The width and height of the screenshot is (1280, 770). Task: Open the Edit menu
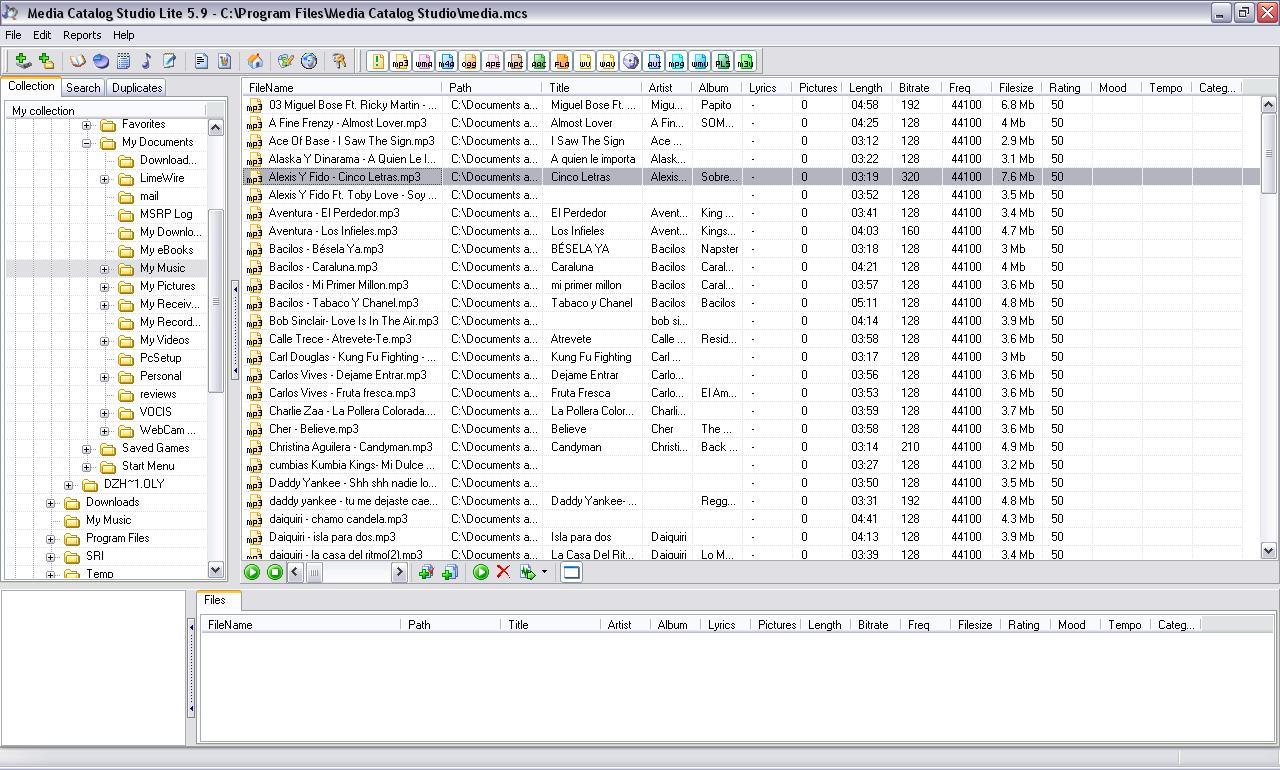coord(42,35)
